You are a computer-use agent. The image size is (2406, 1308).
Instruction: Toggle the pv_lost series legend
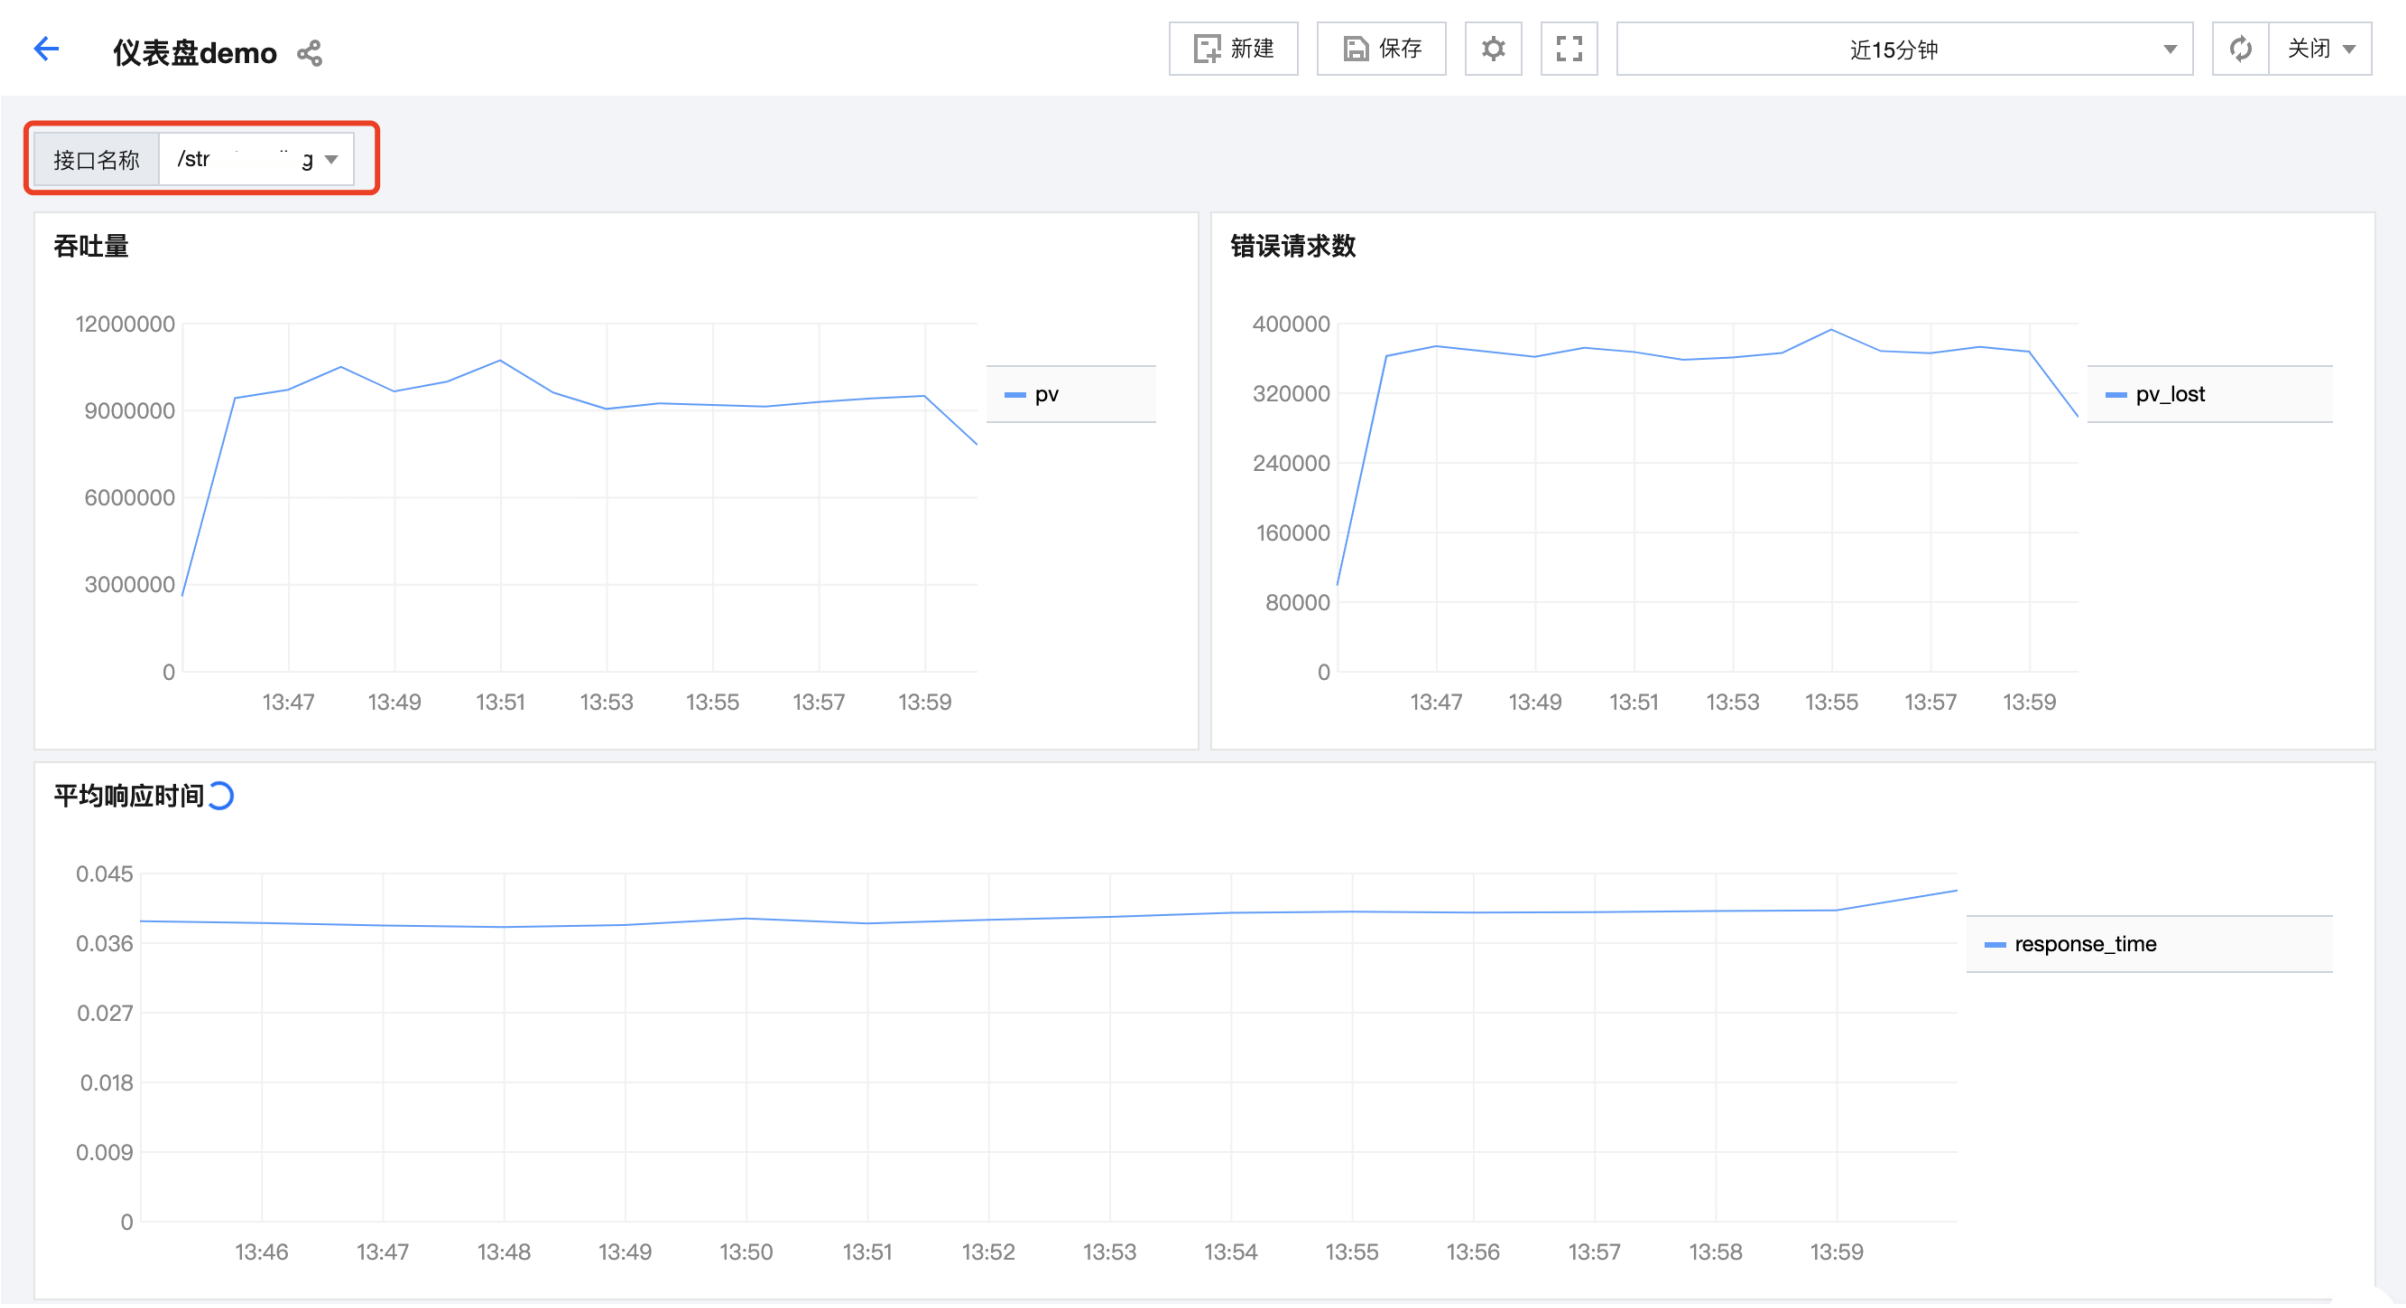coord(2168,395)
